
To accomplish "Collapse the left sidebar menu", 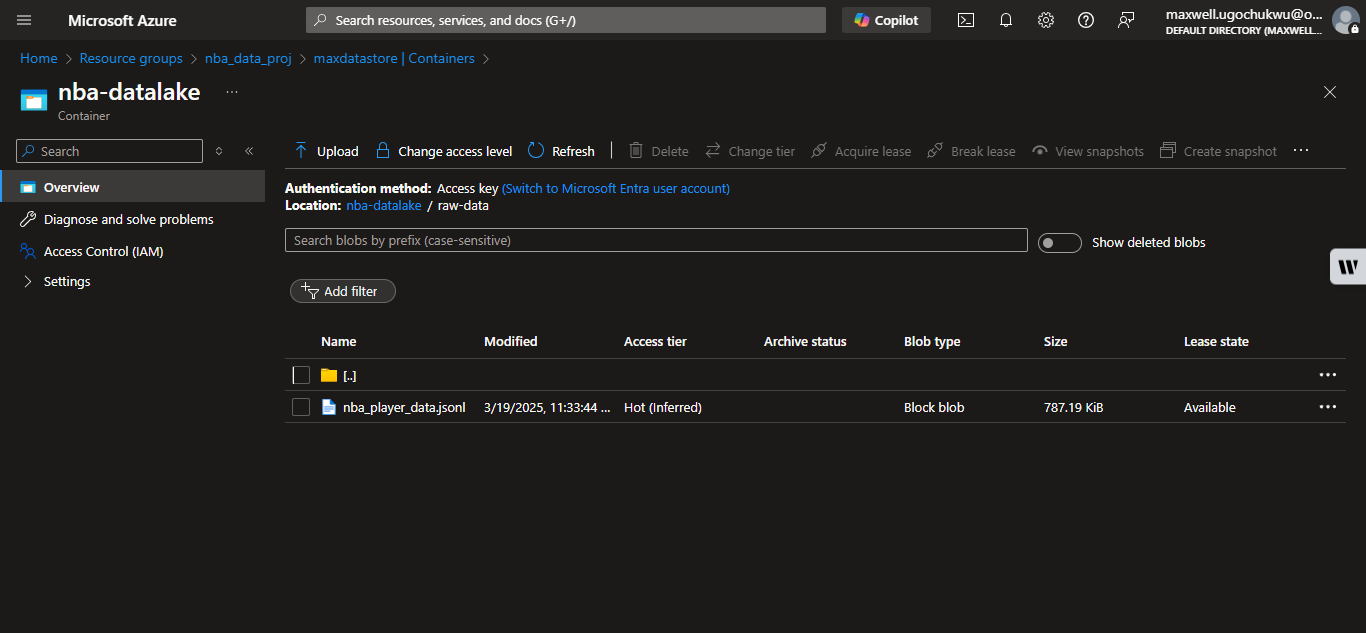I will pyautogui.click(x=249, y=151).
